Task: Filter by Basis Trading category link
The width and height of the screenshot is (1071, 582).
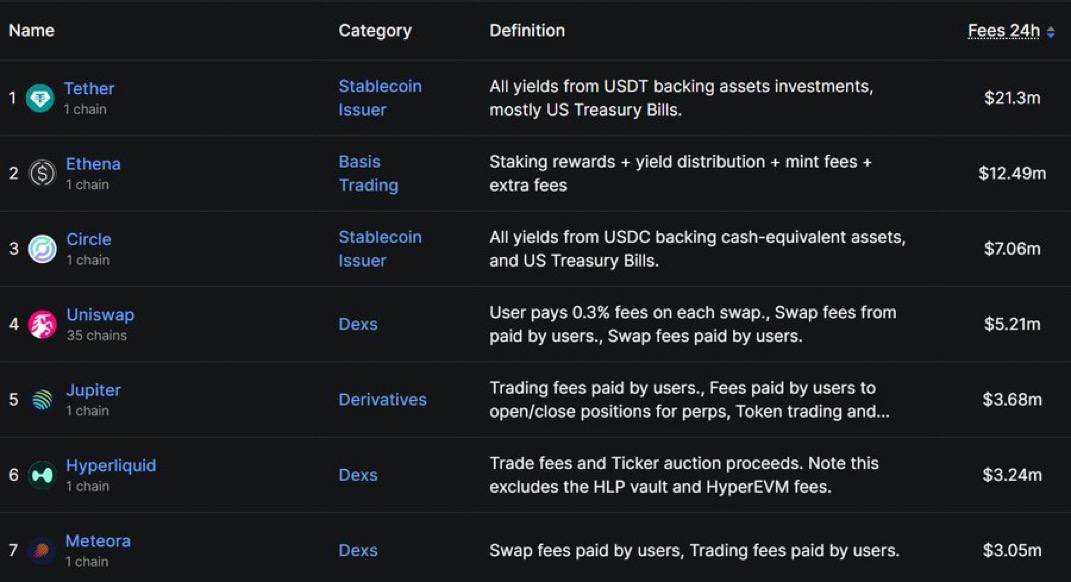Action: (x=368, y=174)
